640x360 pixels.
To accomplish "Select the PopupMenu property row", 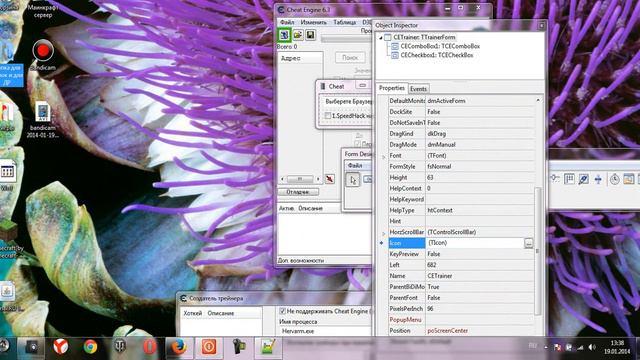I will coord(461,320).
